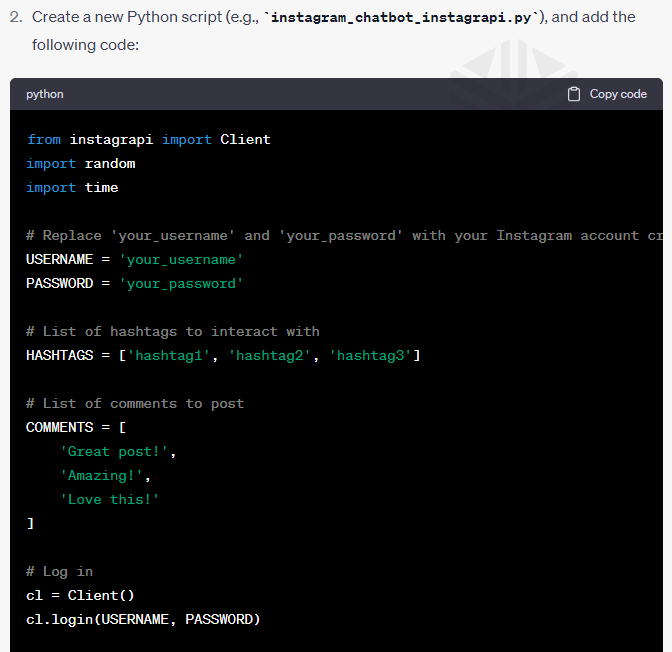Click the inline filename instagram_chatbot_instagrapi.py
This screenshot has width=672, height=652.
pos(401,17)
